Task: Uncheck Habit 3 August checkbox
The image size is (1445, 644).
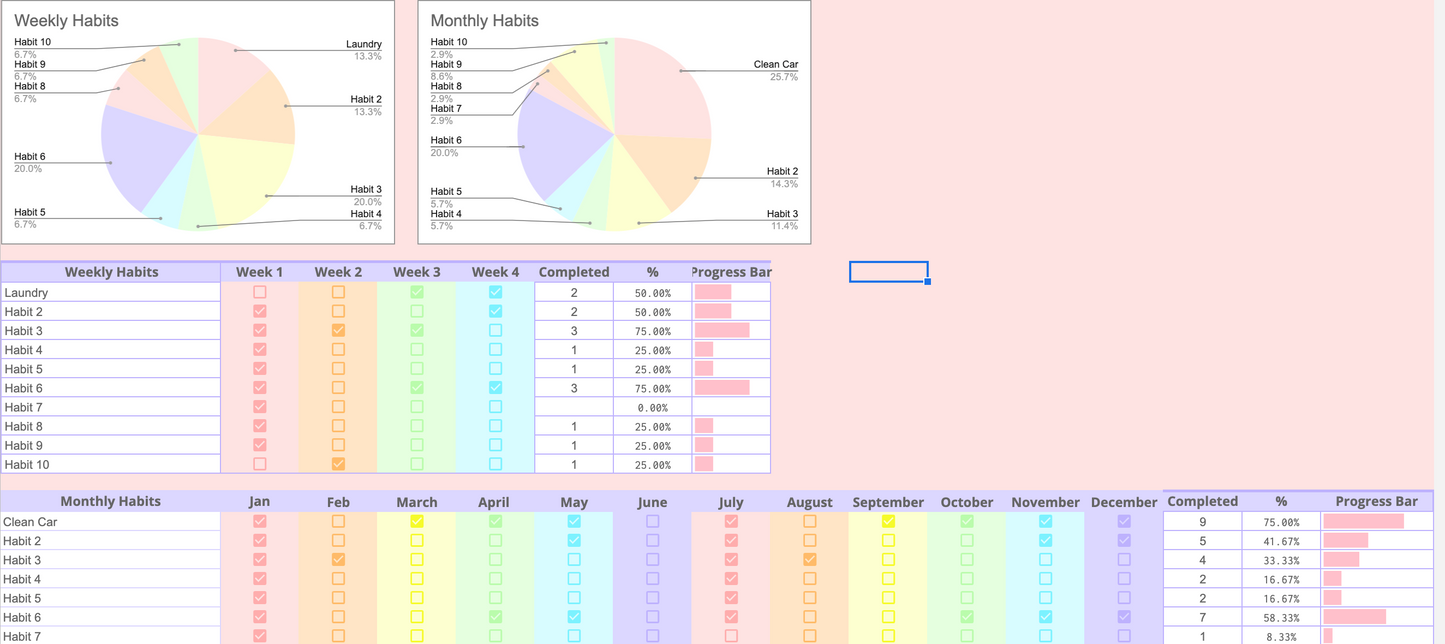Action: pos(809,559)
